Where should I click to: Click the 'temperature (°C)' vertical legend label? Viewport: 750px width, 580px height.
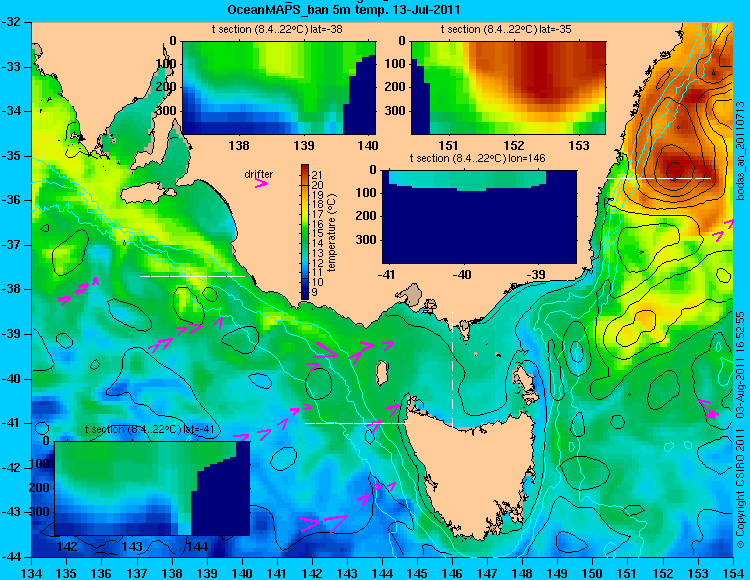click(333, 233)
